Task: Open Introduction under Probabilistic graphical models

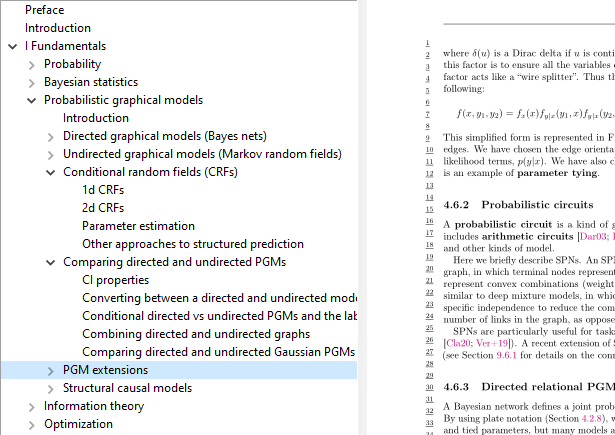Action: click(x=96, y=118)
